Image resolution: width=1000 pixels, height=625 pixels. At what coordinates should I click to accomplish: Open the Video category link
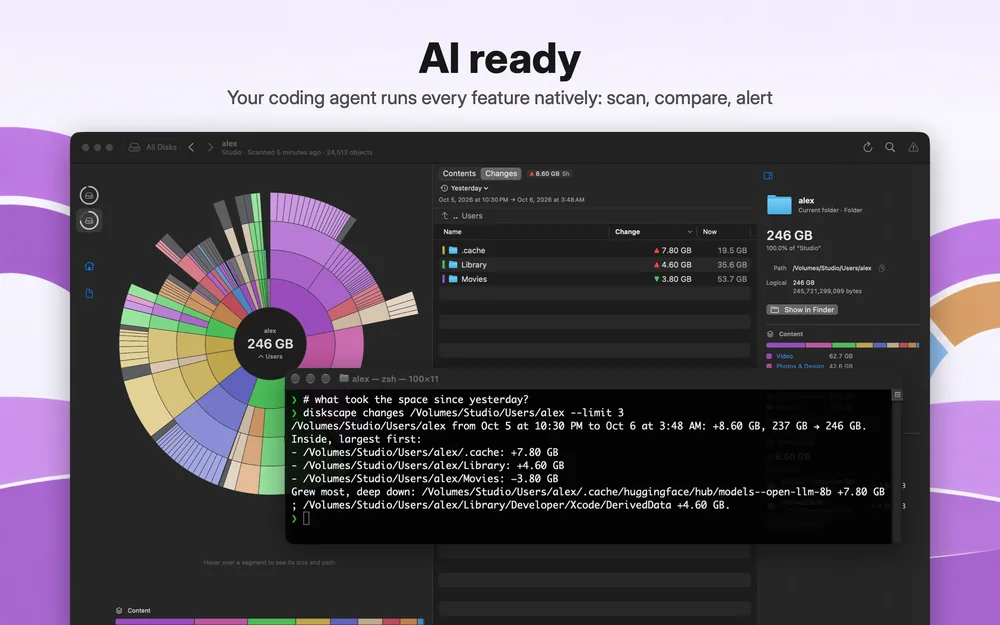pyautogui.click(x=784, y=357)
